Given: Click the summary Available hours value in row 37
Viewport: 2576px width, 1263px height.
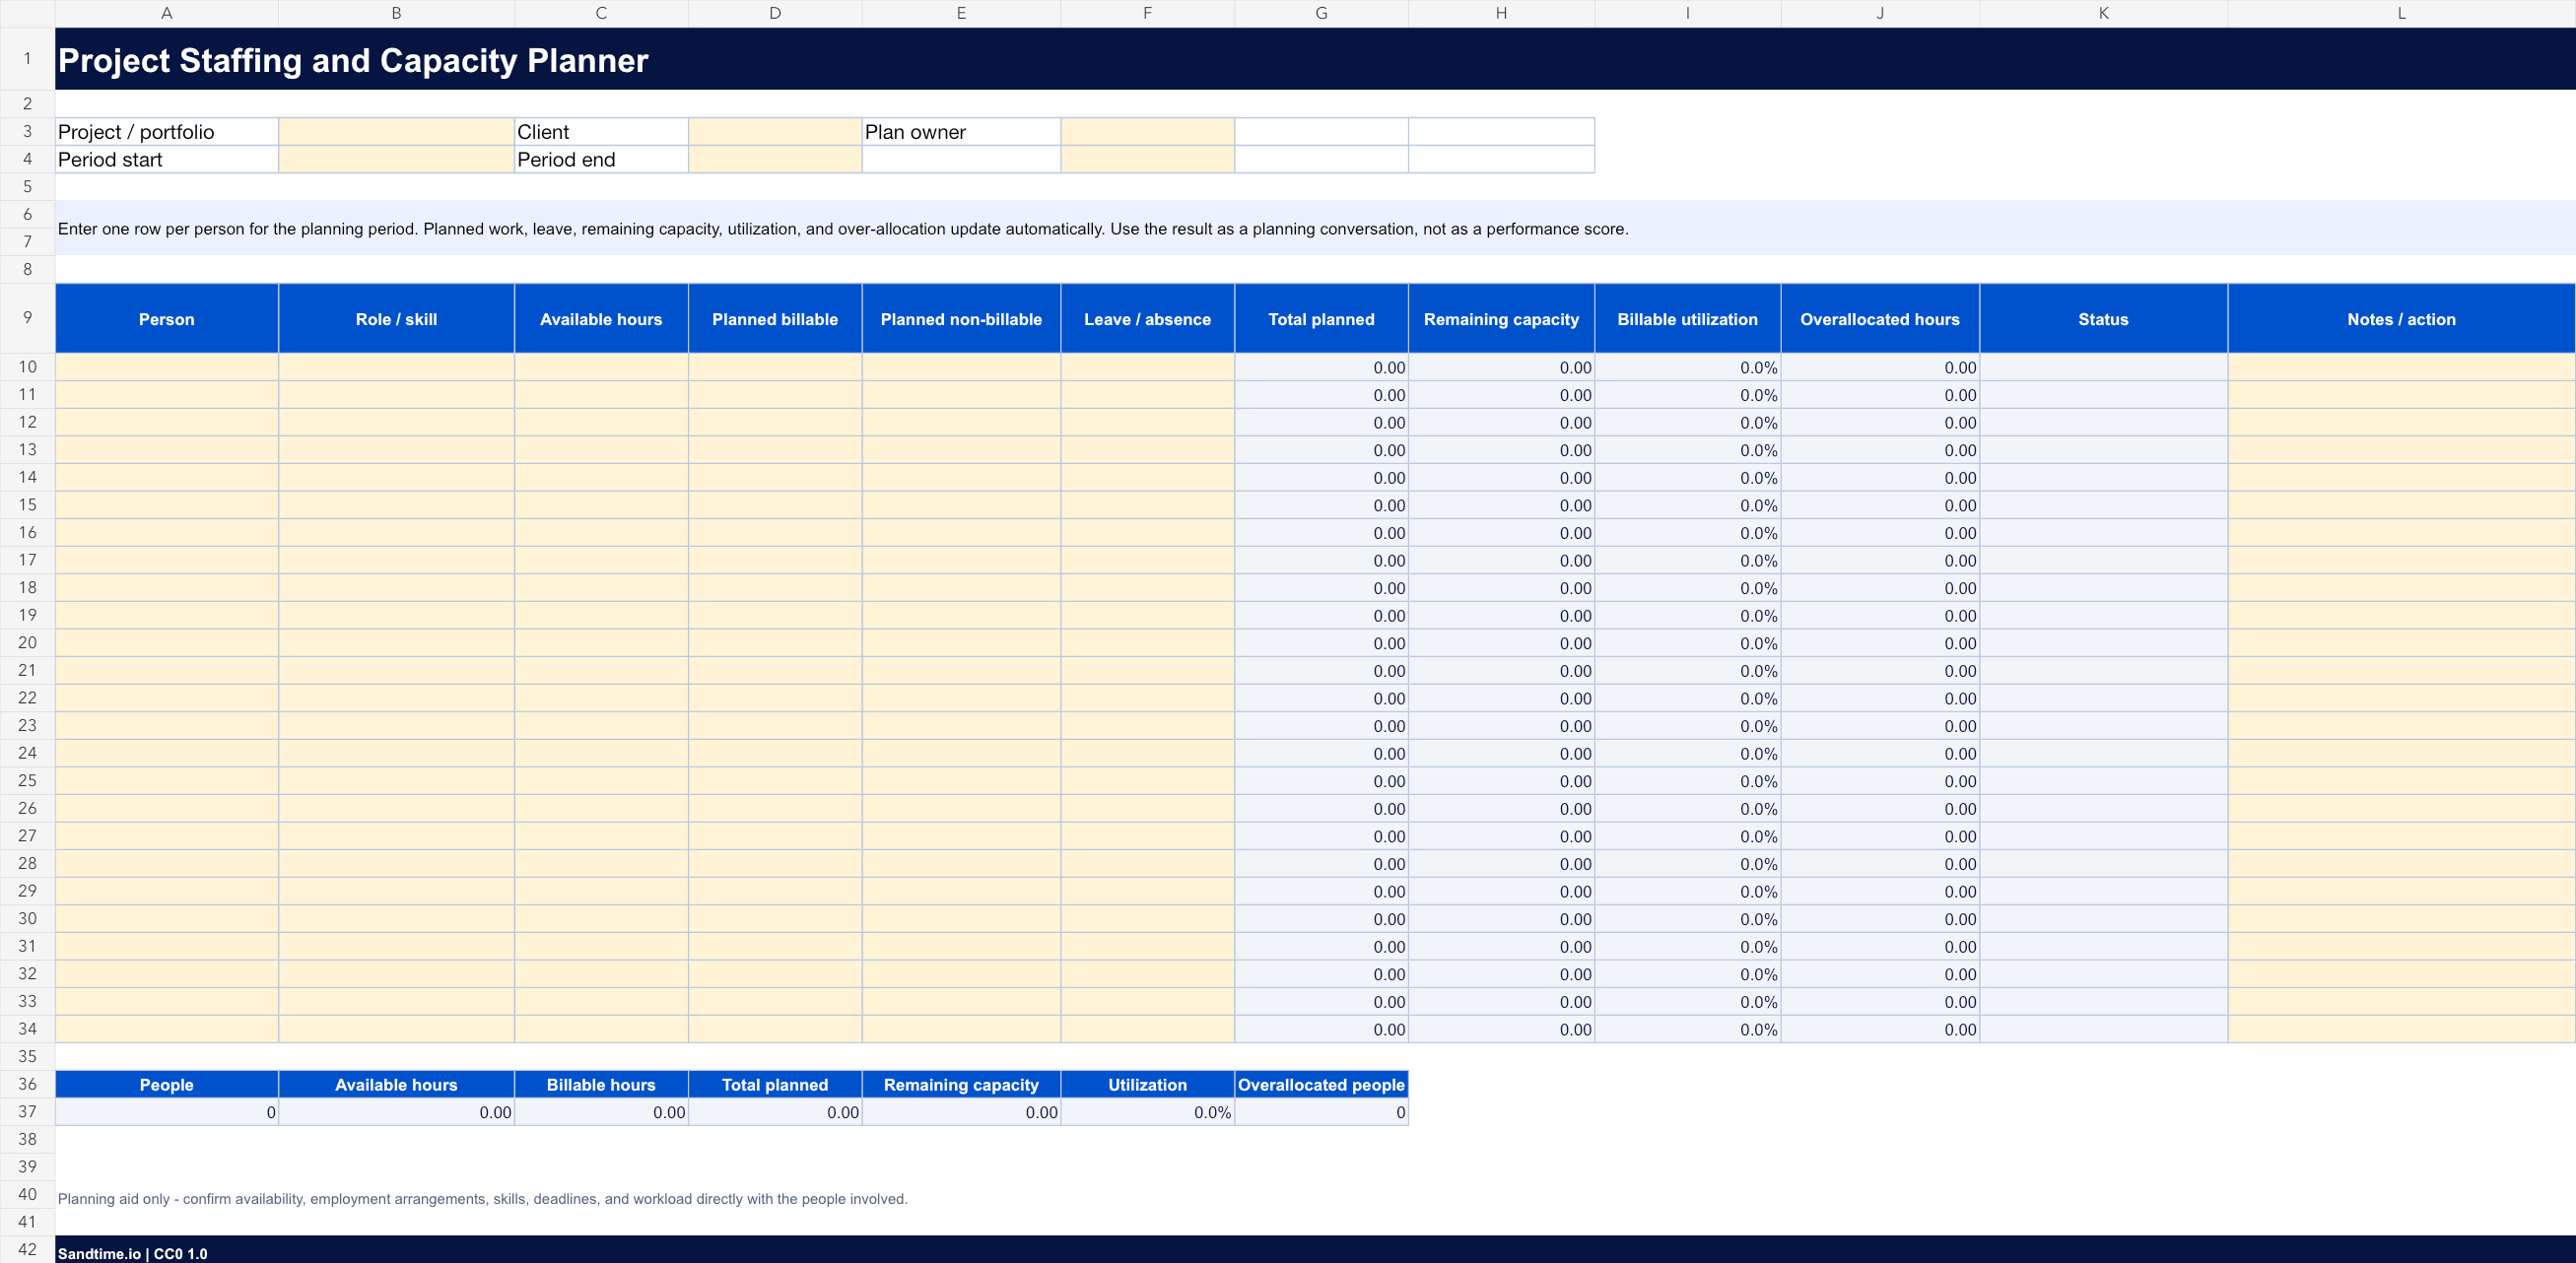Looking at the screenshot, I should 396,1112.
